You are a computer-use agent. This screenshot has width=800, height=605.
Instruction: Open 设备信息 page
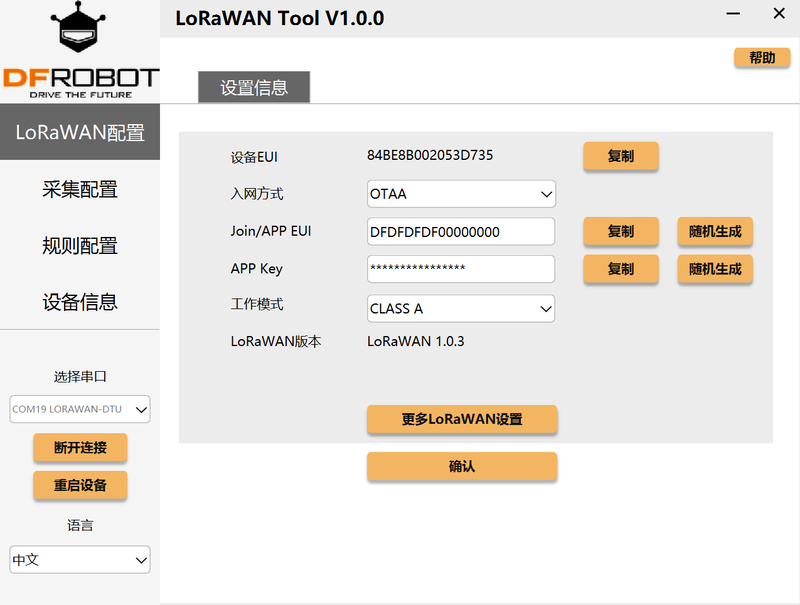[x=80, y=301]
